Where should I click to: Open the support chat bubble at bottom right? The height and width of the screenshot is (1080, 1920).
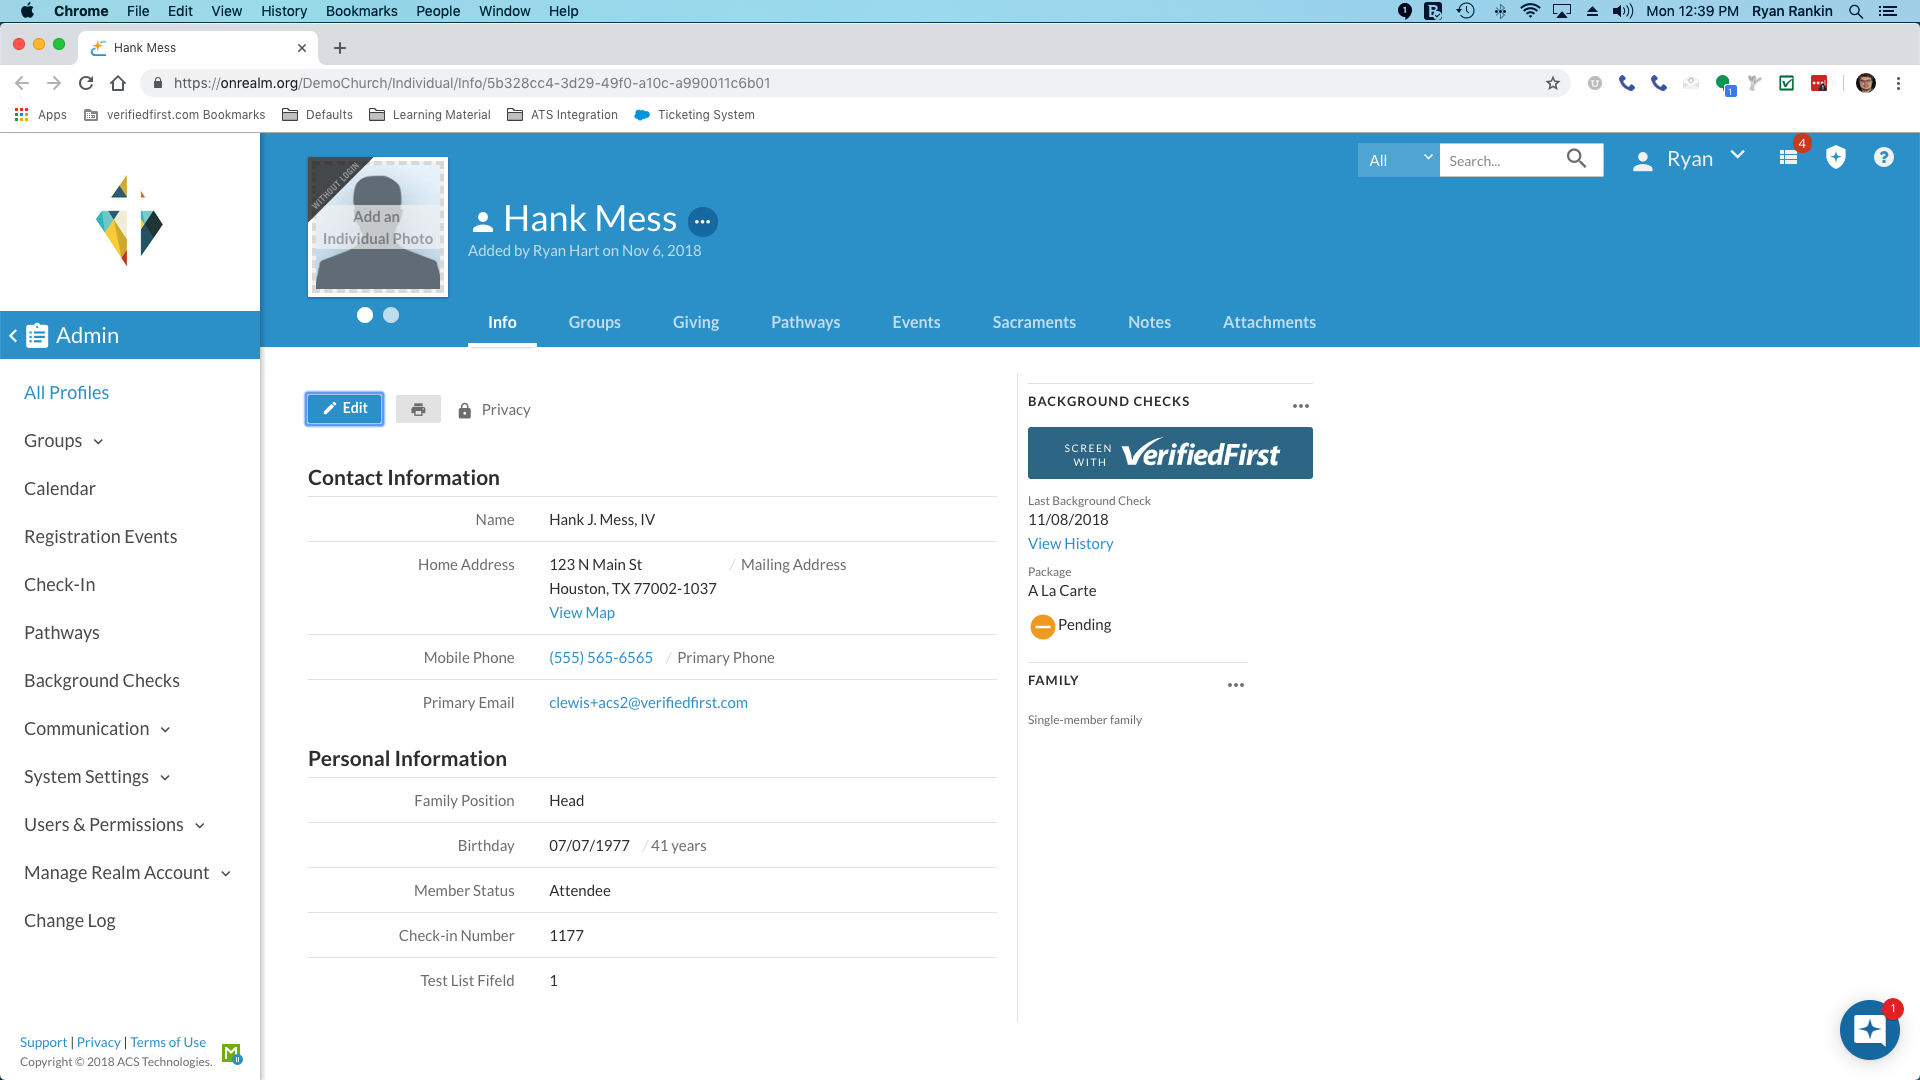1870,1029
